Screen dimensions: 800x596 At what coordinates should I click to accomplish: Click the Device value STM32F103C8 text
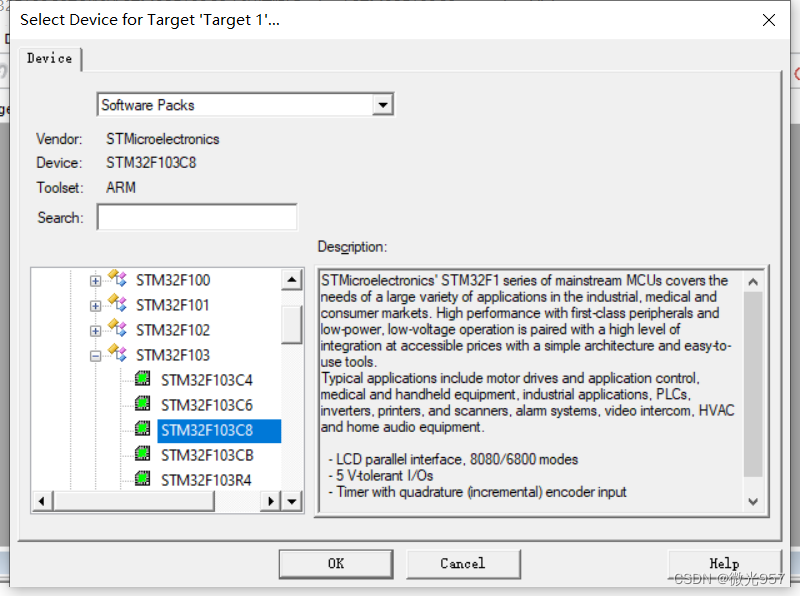point(151,163)
